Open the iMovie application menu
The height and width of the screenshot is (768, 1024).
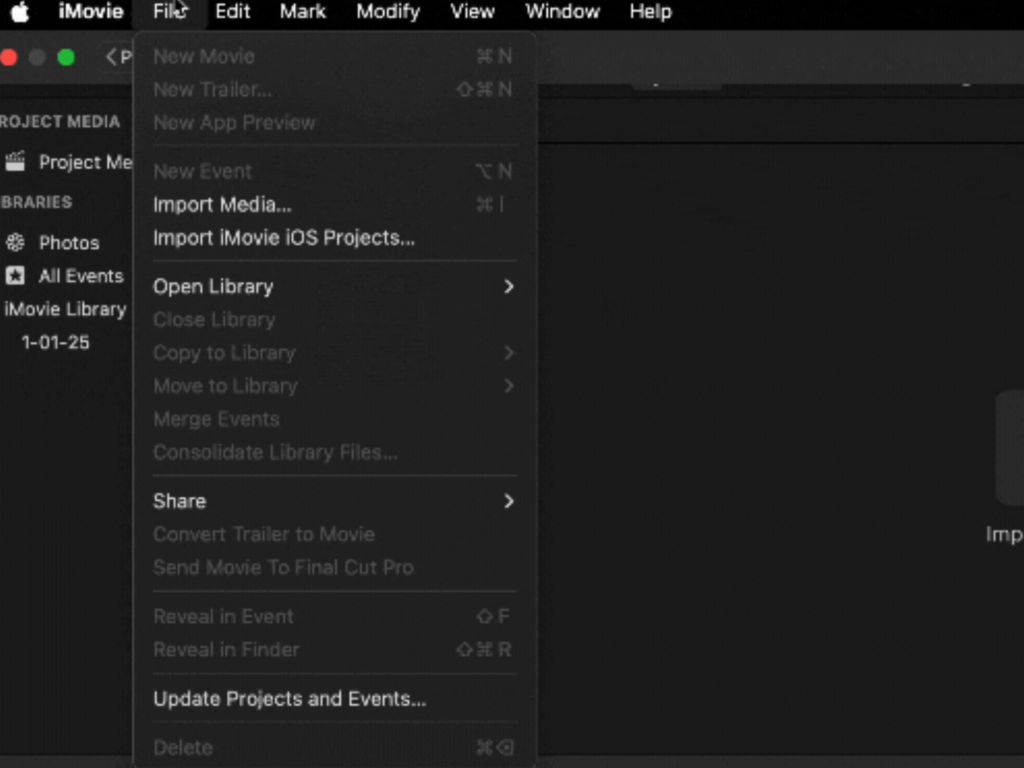point(91,12)
